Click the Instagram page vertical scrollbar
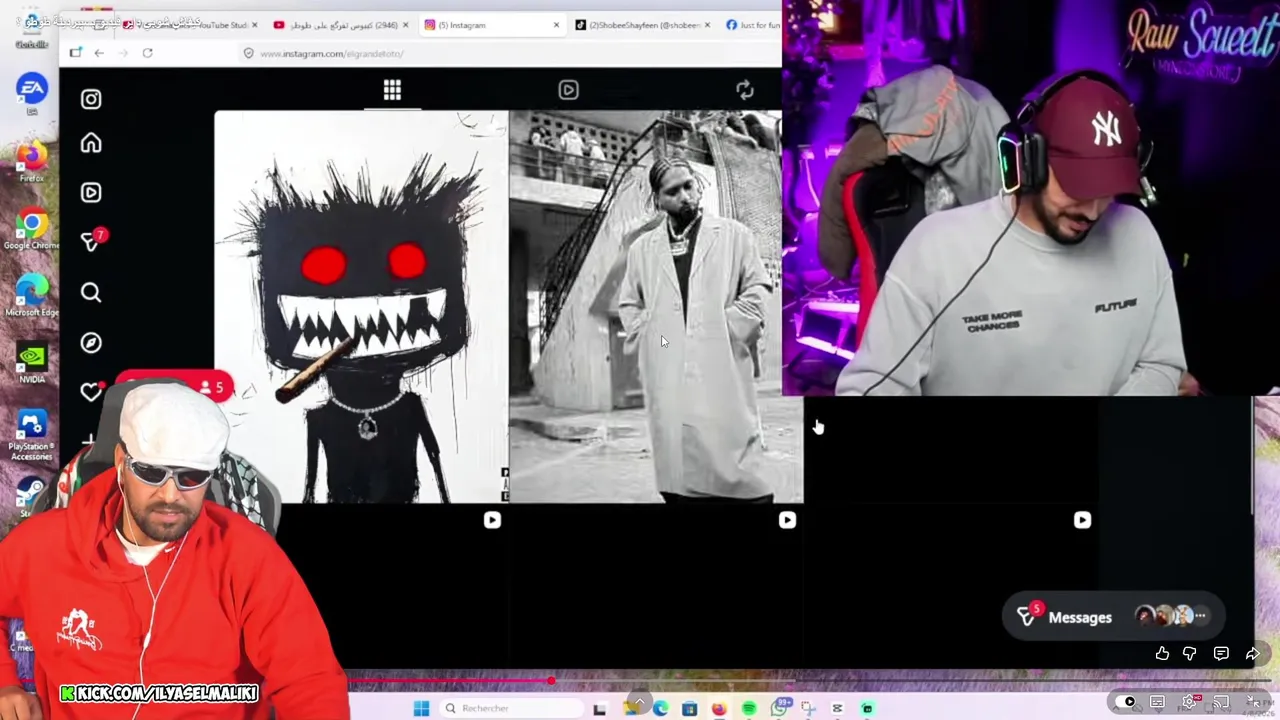Viewport: 1280px width, 720px height. coord(1254,456)
